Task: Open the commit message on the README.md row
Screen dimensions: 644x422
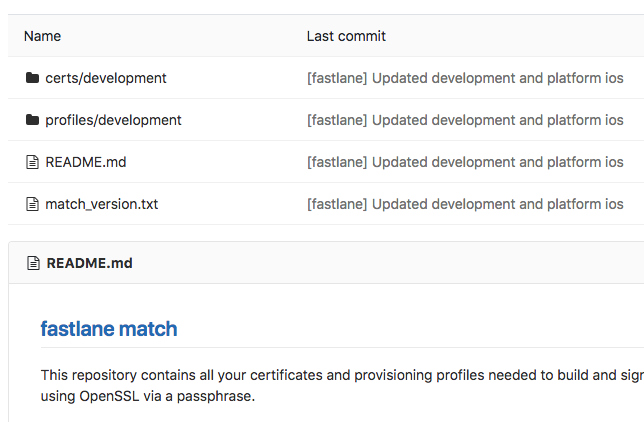Action: [x=465, y=162]
